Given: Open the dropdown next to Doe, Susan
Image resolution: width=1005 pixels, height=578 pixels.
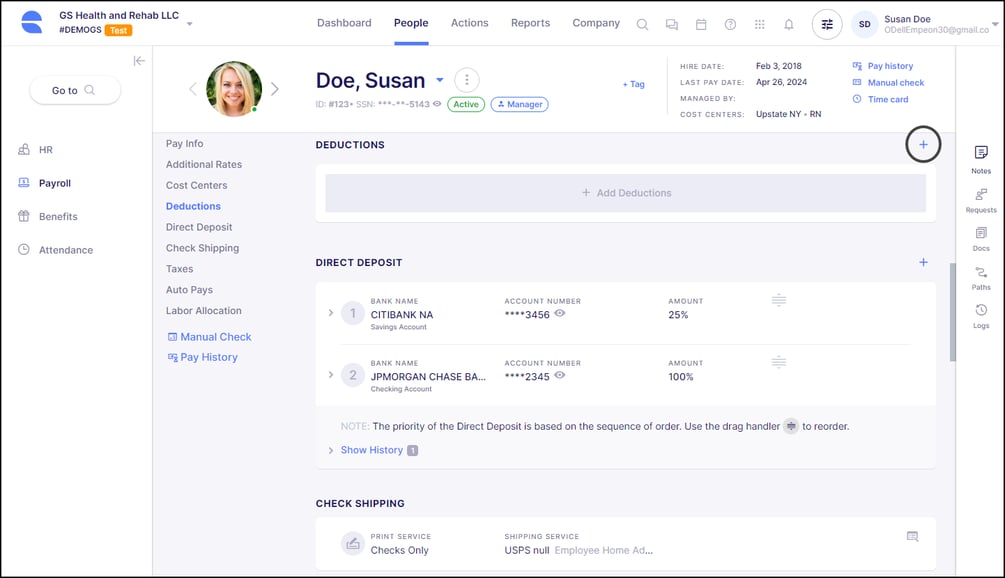Looking at the screenshot, I should [438, 80].
